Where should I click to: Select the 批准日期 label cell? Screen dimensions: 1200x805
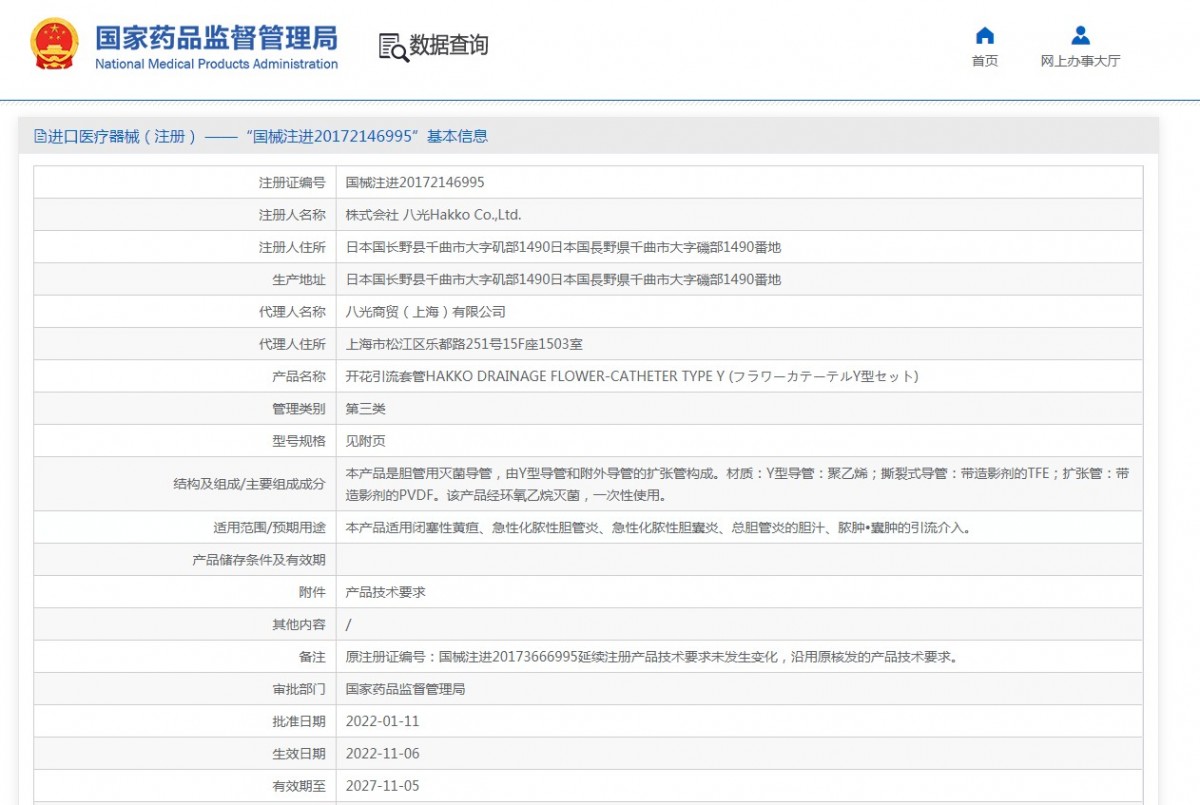[185, 721]
